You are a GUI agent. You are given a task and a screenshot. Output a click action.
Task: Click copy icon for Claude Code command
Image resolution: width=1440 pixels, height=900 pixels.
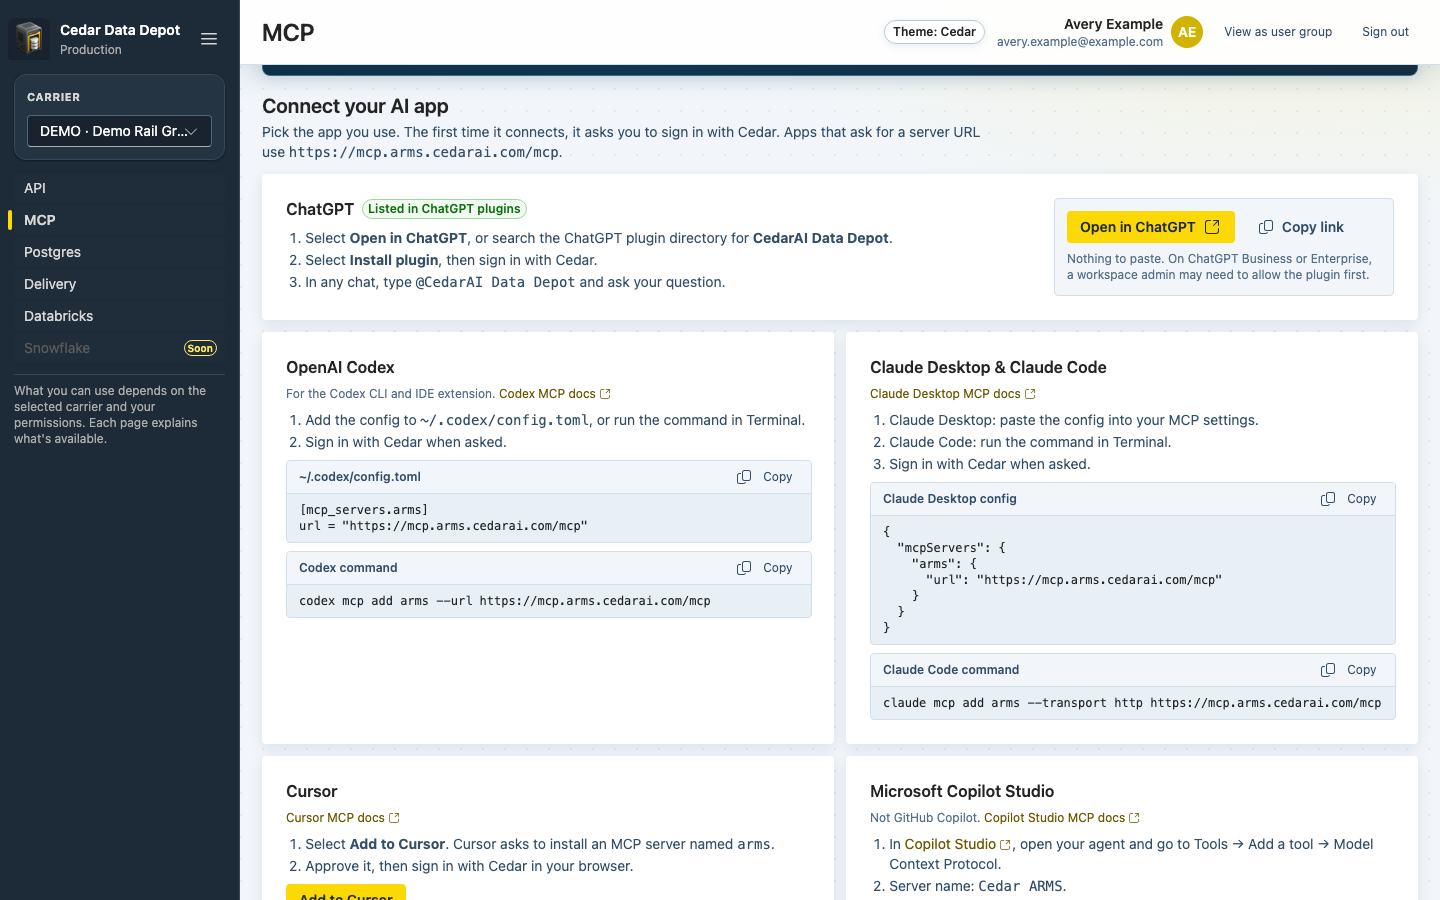(x=1328, y=670)
